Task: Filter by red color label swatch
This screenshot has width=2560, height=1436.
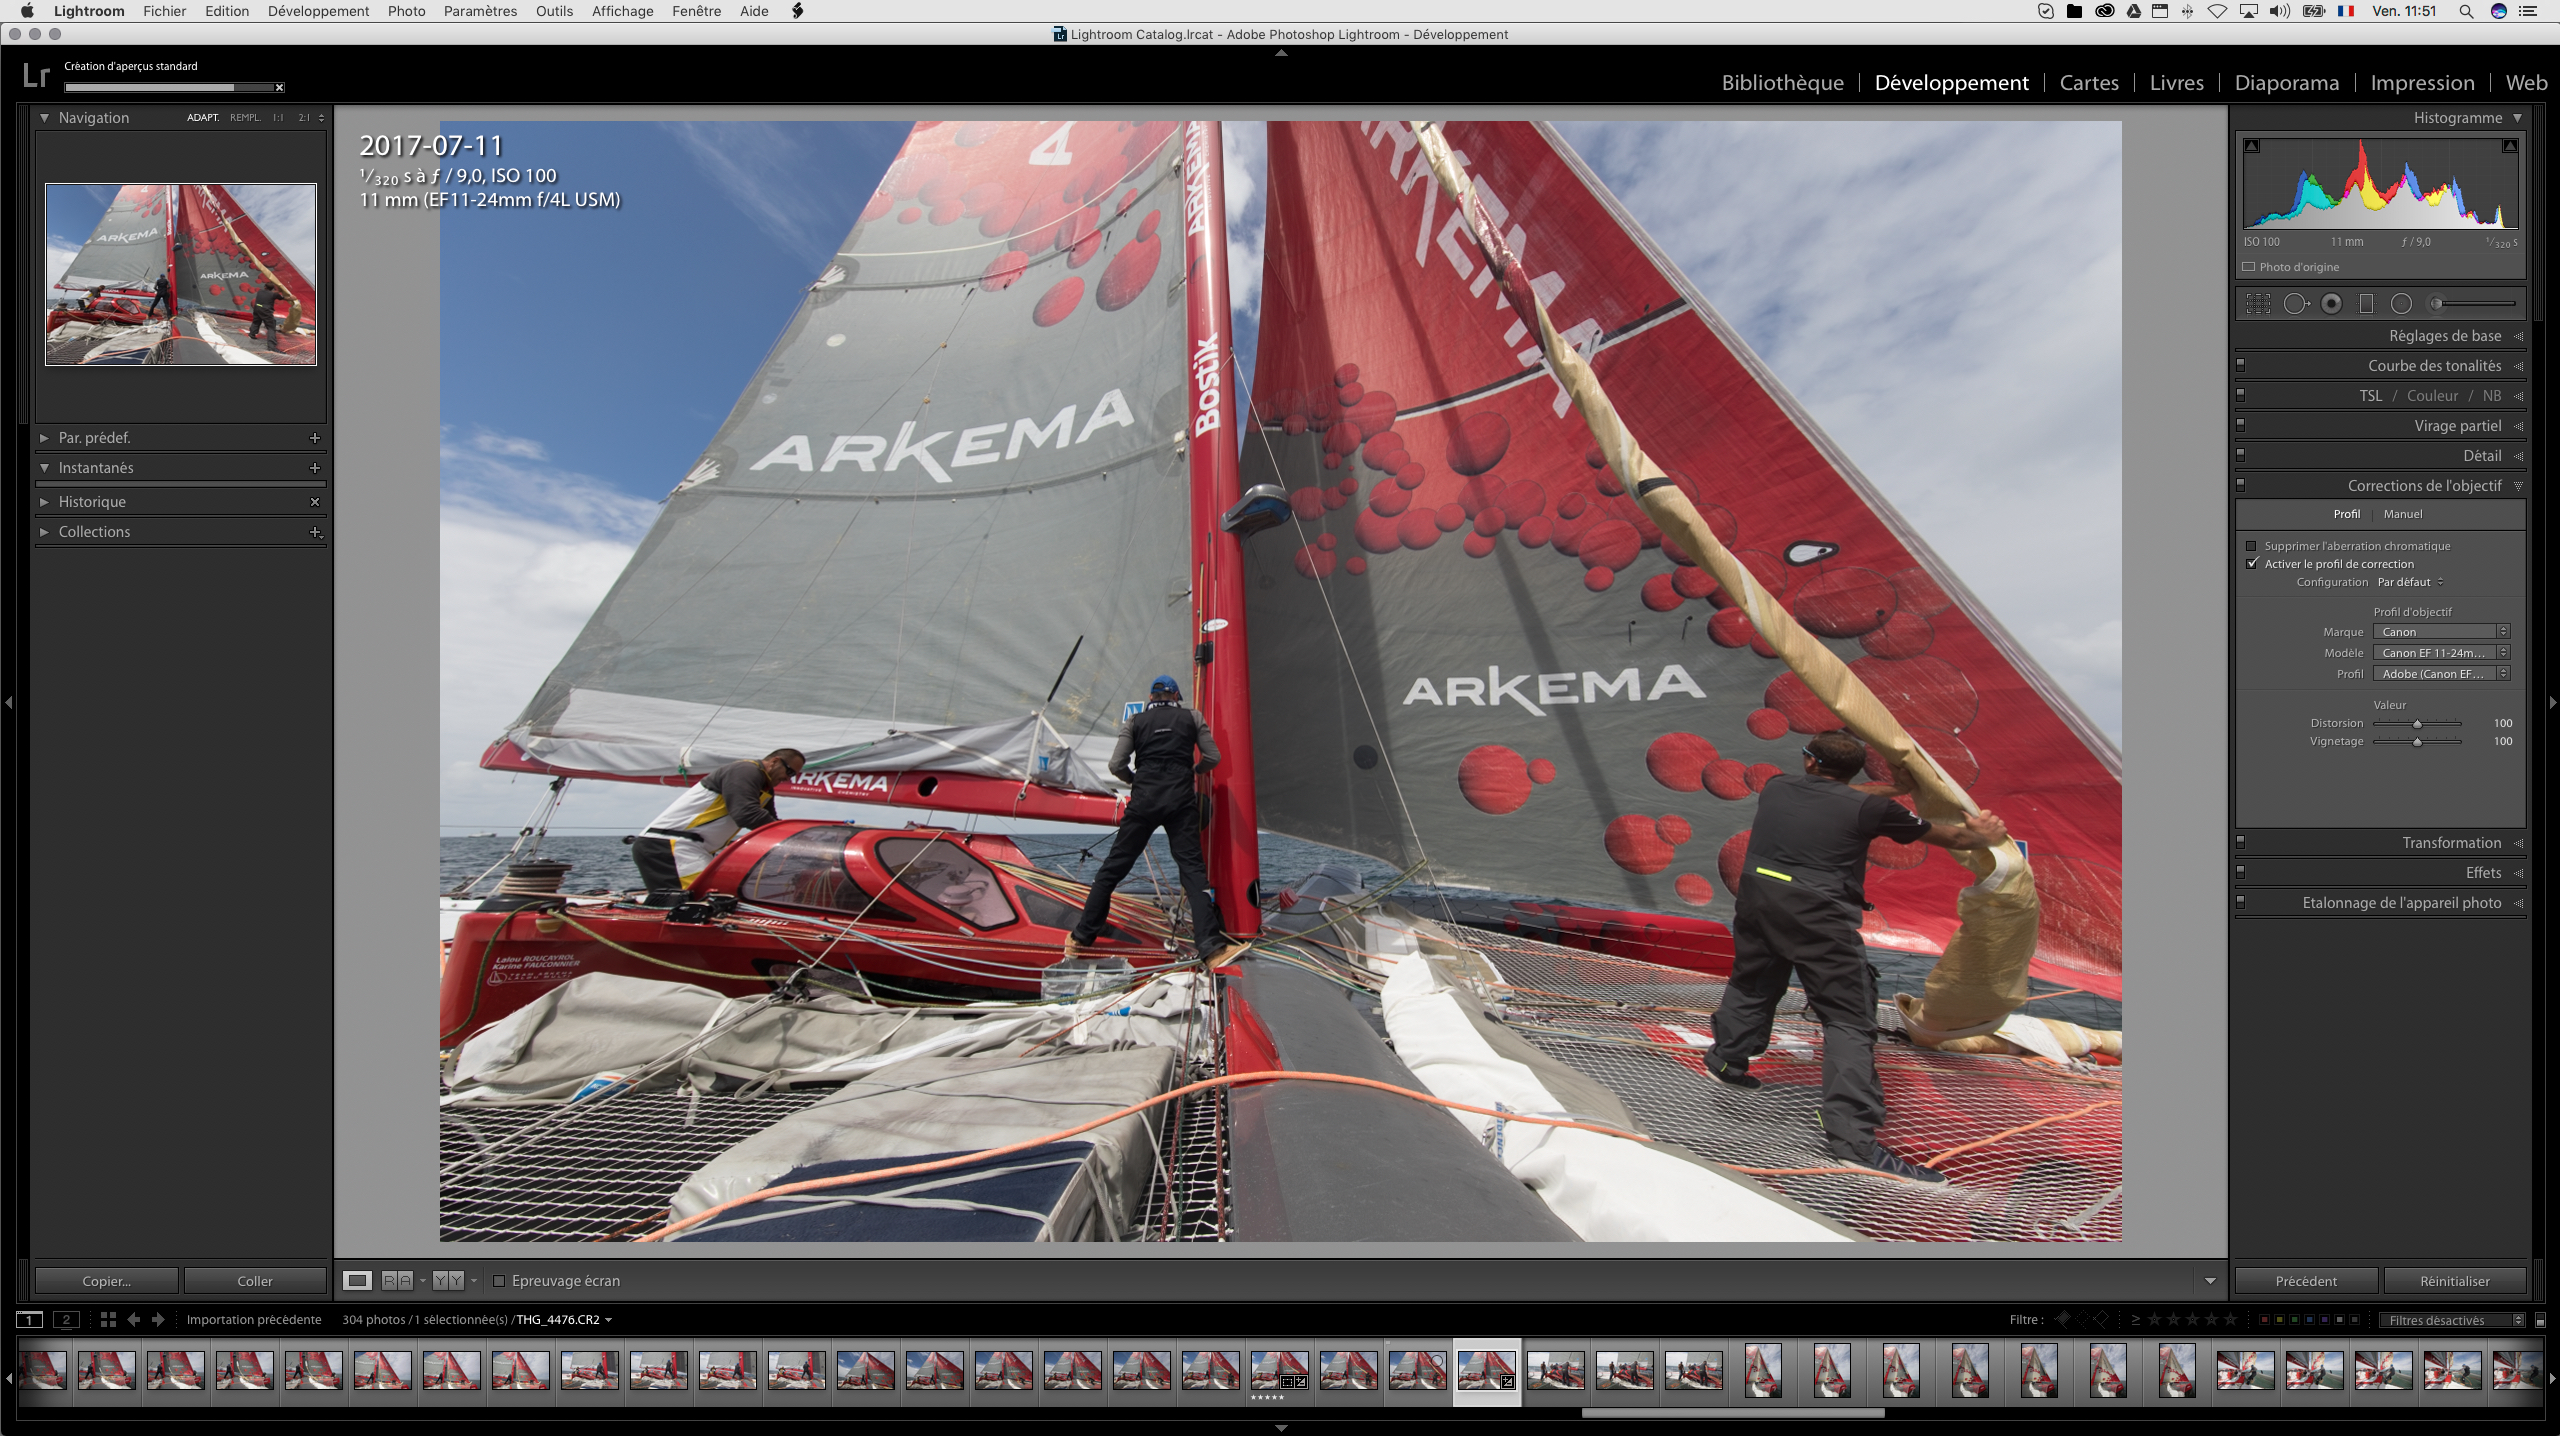Action: [2265, 1320]
